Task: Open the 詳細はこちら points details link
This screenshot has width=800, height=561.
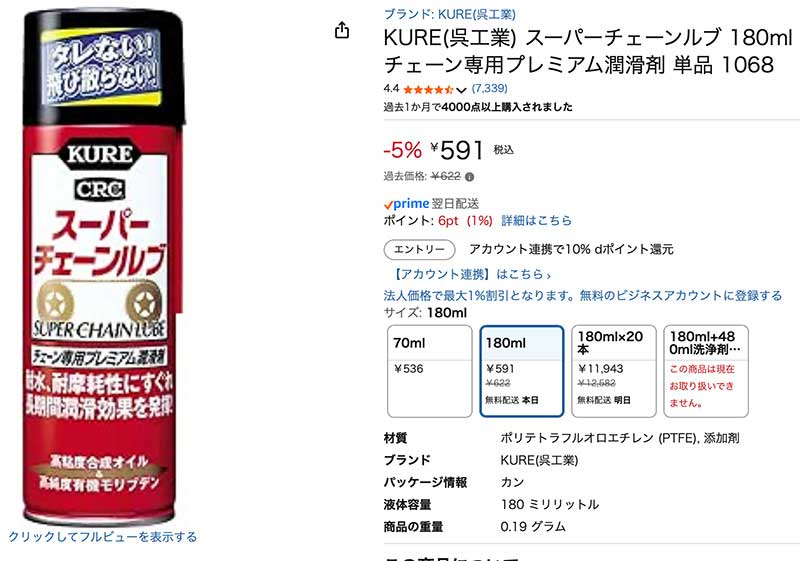Action: pyautogui.click(x=536, y=221)
